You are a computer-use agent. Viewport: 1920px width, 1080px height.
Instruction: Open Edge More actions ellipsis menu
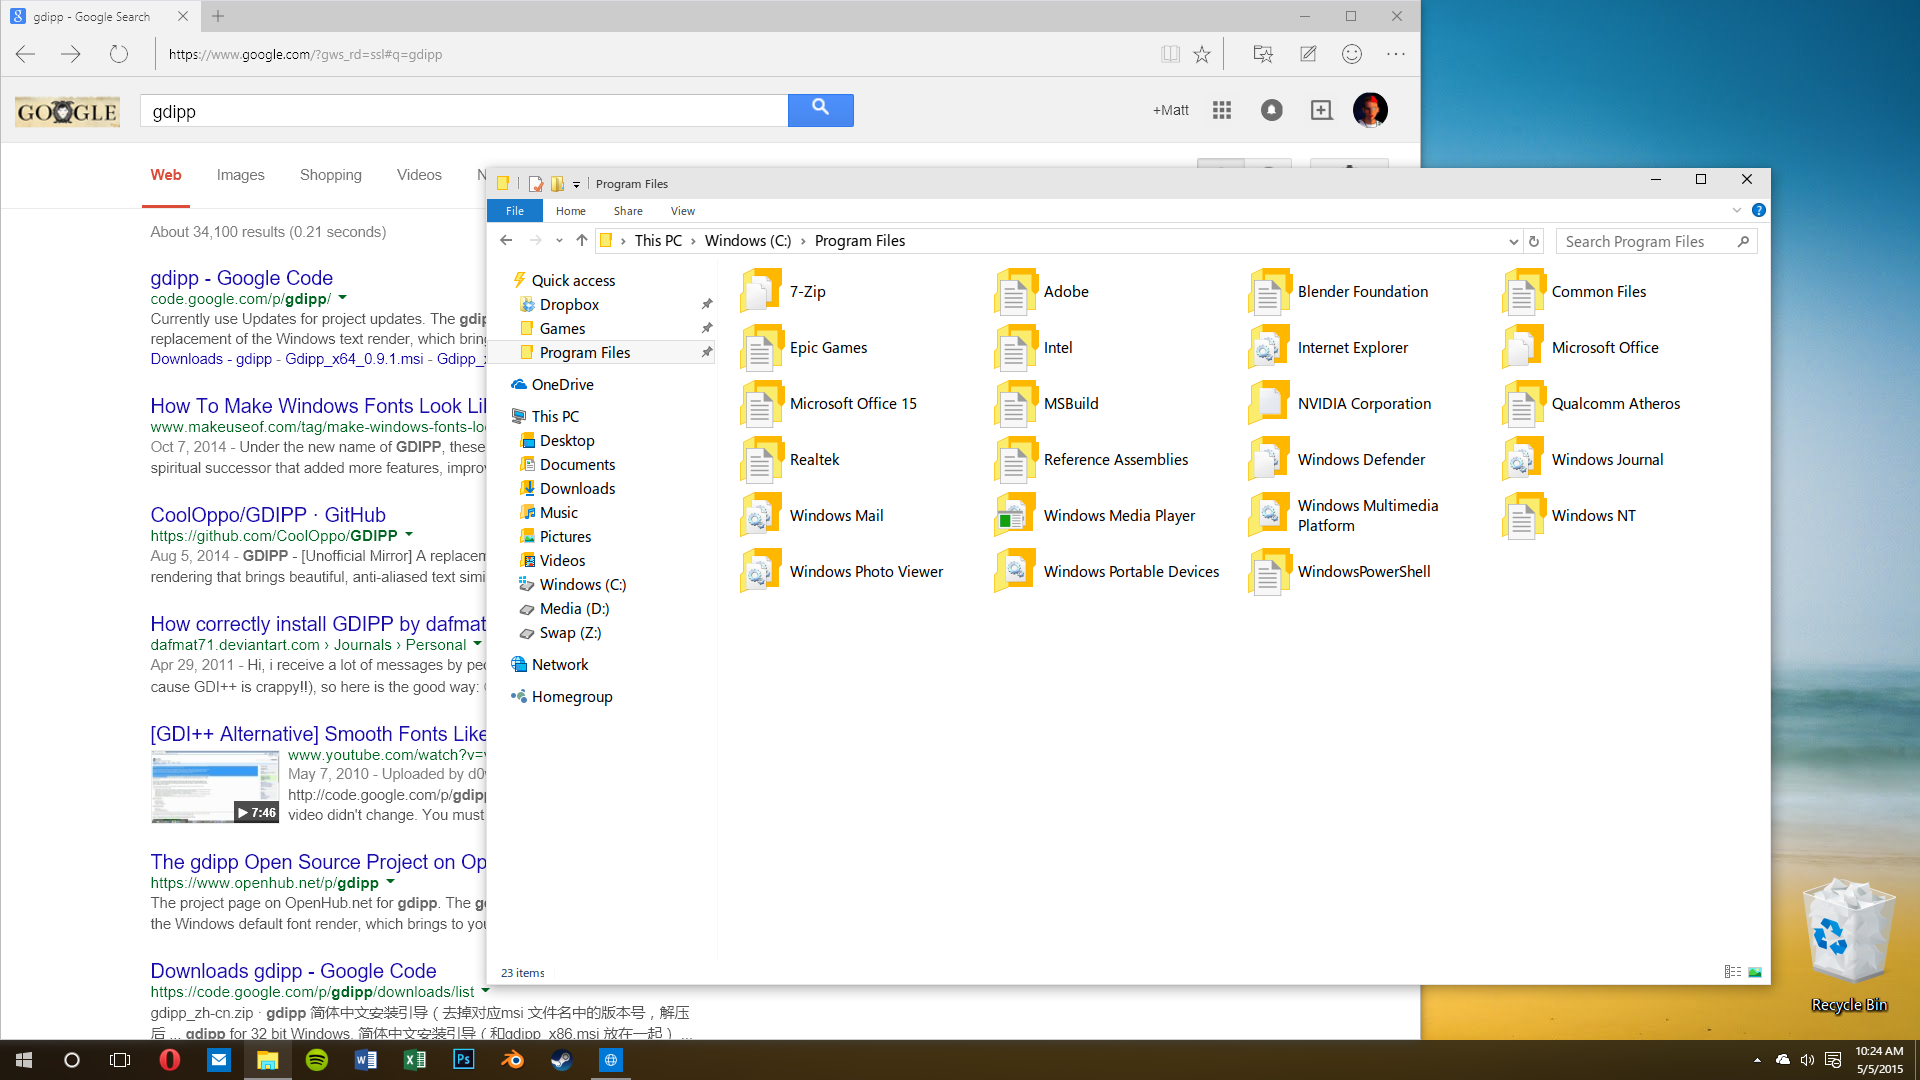pyautogui.click(x=1396, y=54)
